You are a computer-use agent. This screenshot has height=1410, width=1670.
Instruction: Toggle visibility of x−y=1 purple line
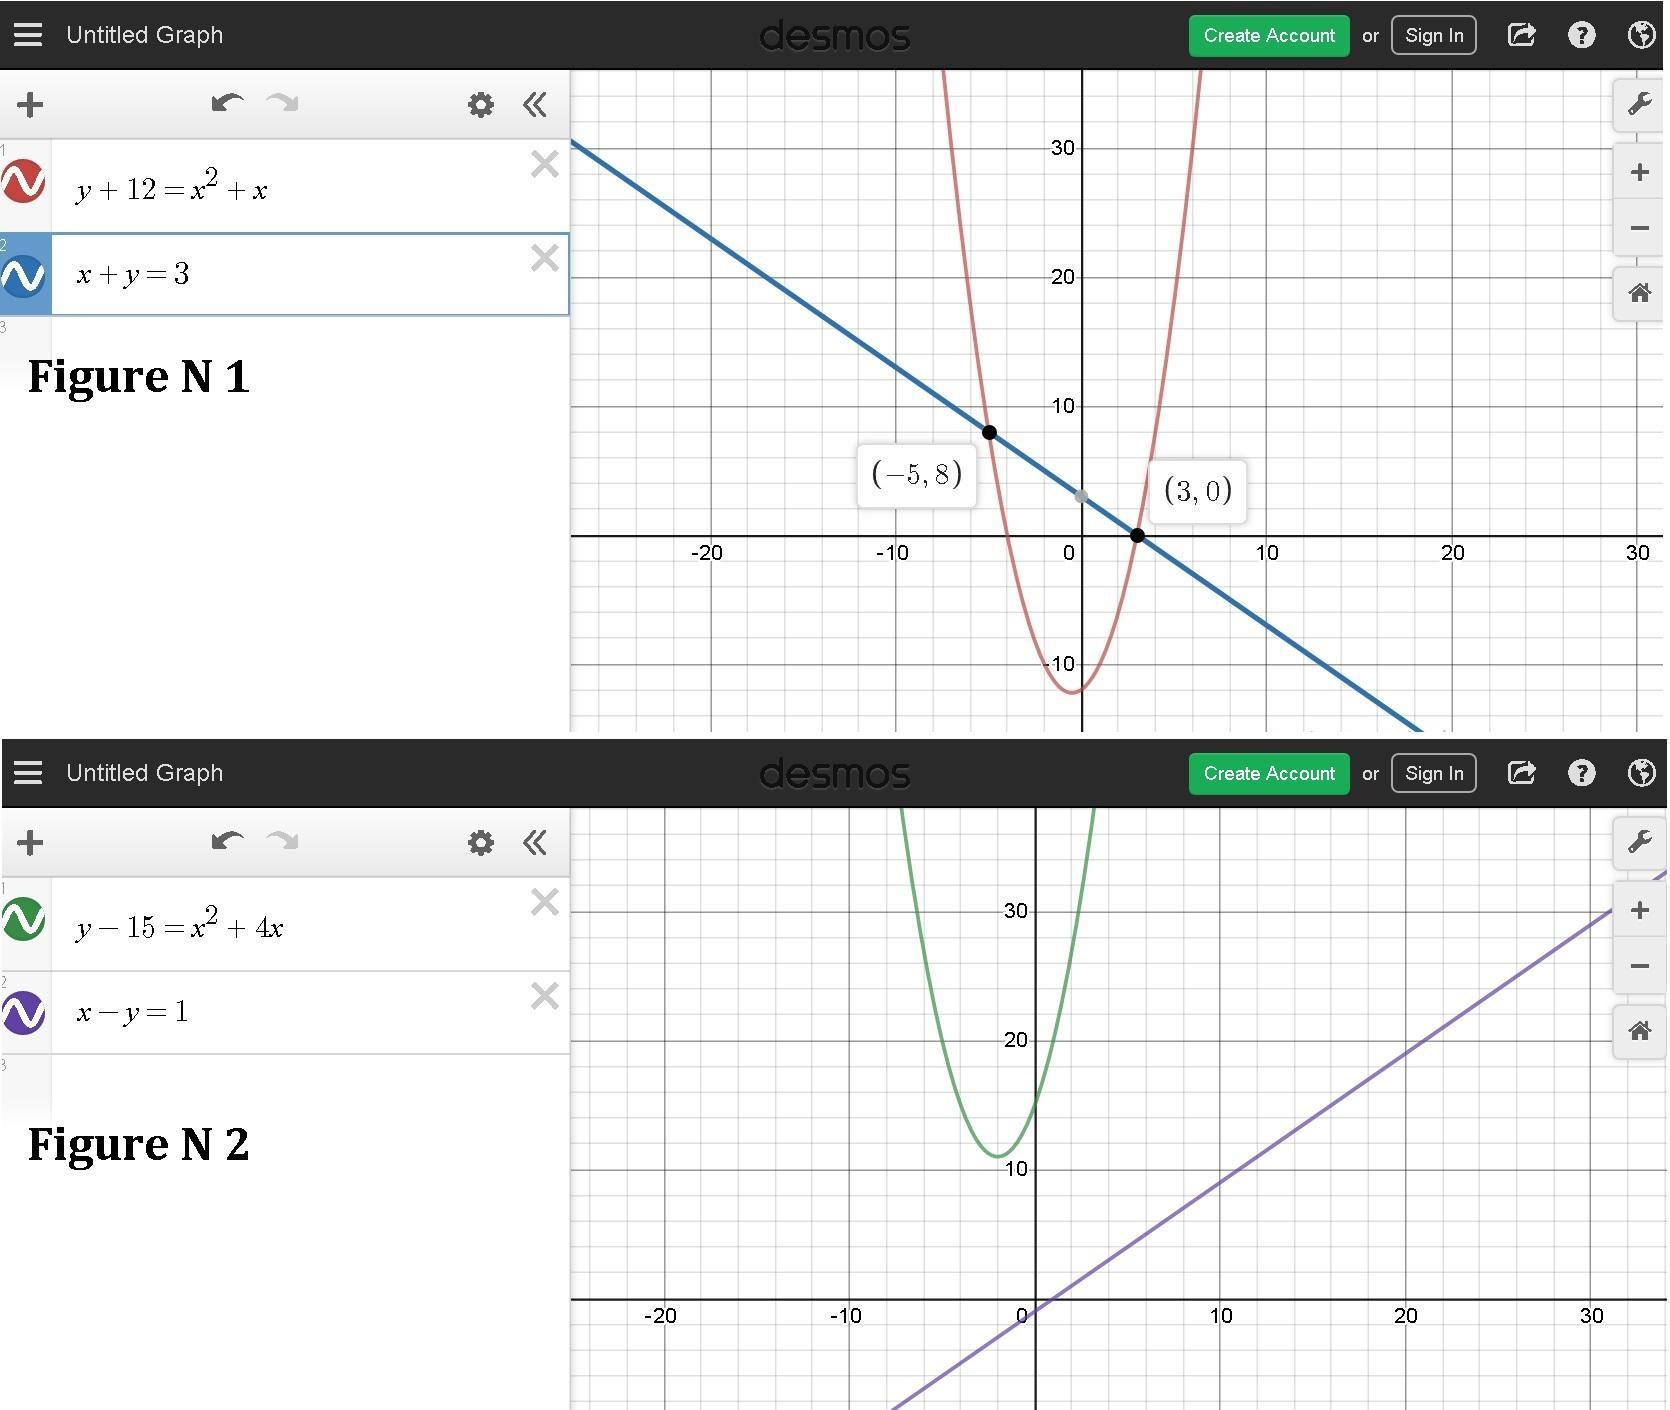[x=24, y=1012]
